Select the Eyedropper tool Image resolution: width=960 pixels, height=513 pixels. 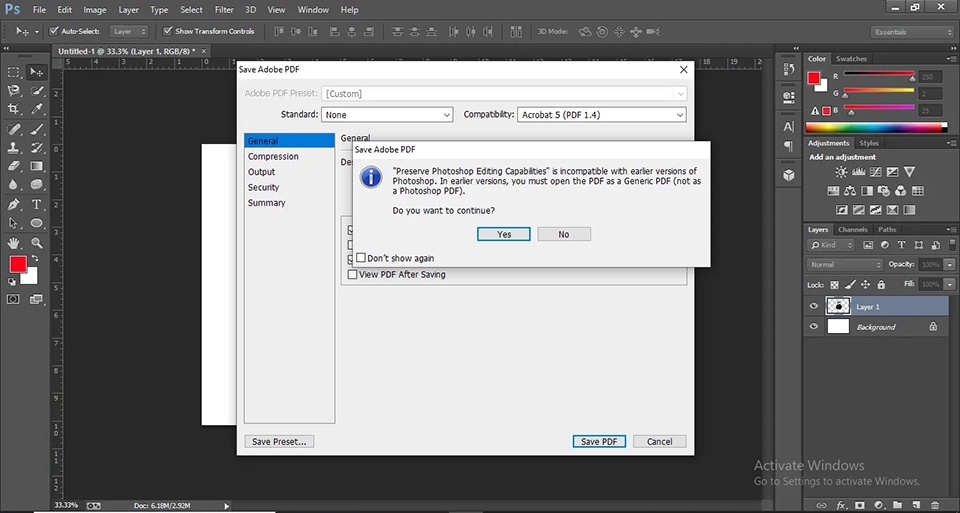coord(37,109)
